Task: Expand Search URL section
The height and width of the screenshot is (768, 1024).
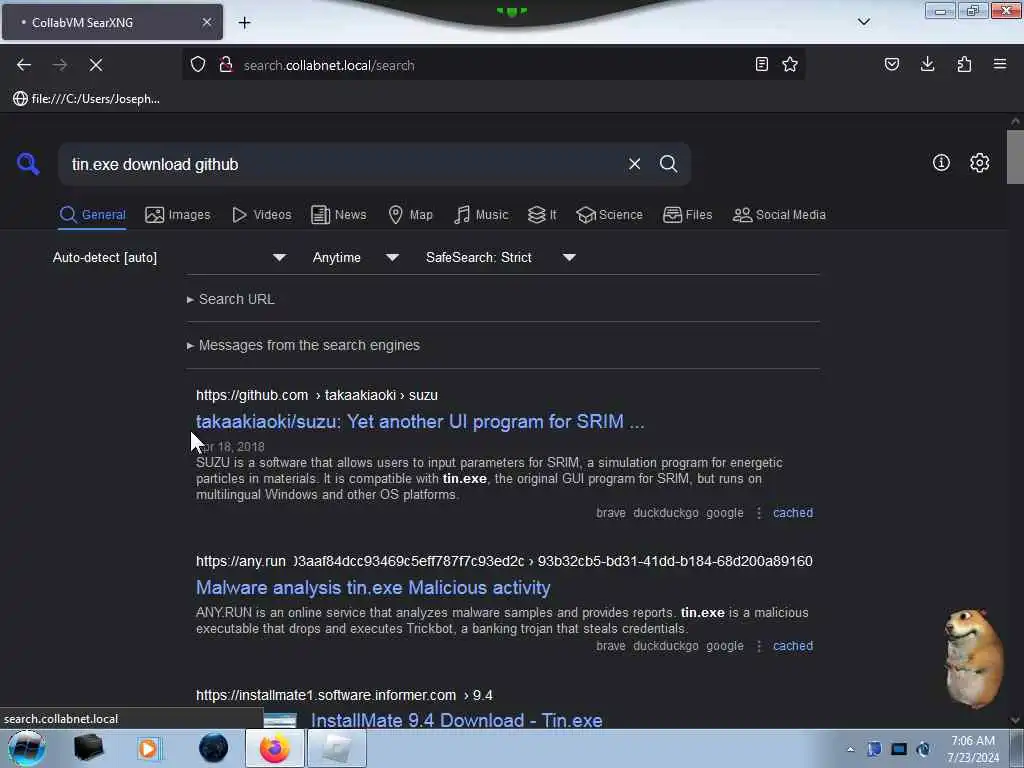Action: 231,299
